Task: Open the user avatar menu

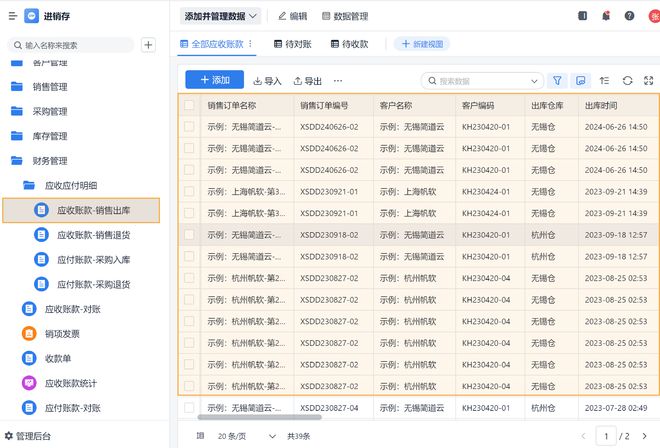Action: click(654, 16)
